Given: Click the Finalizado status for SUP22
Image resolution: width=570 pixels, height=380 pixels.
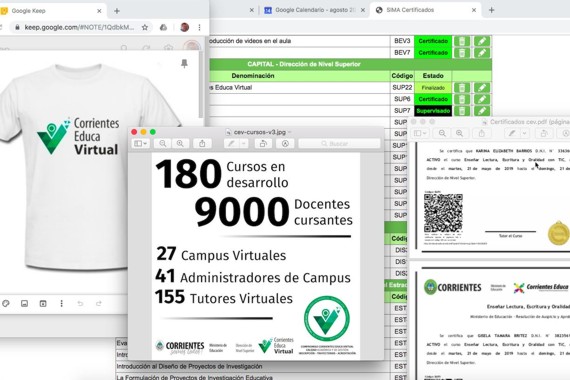Looking at the screenshot, I should [x=433, y=88].
